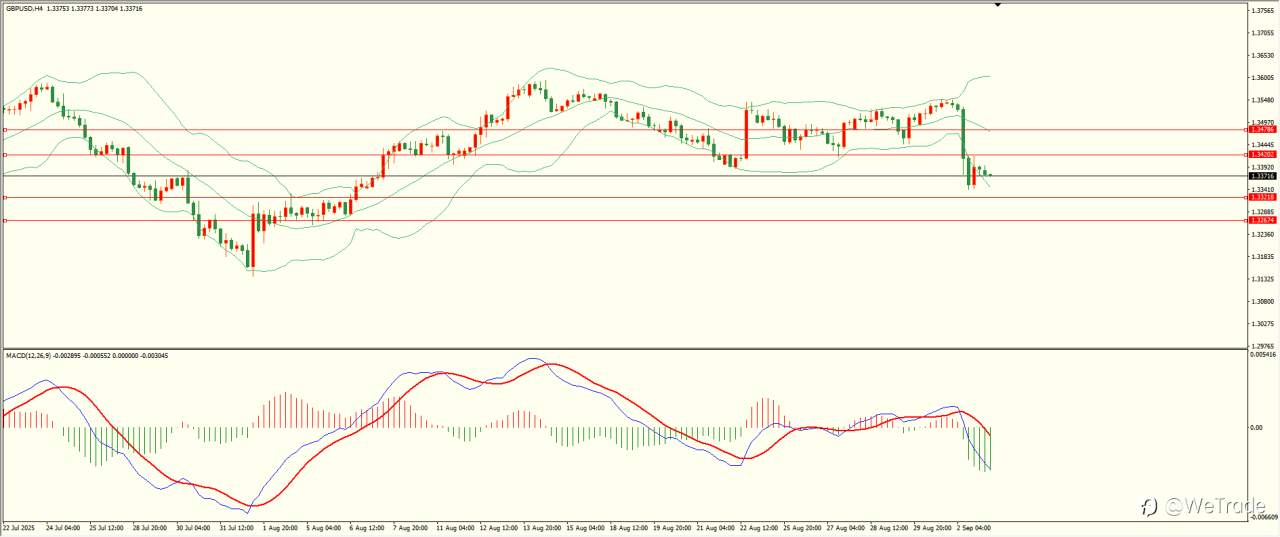The image size is (1280, 537).
Task: Select the red horizontal line labeled 1.34202
Action: point(625,155)
